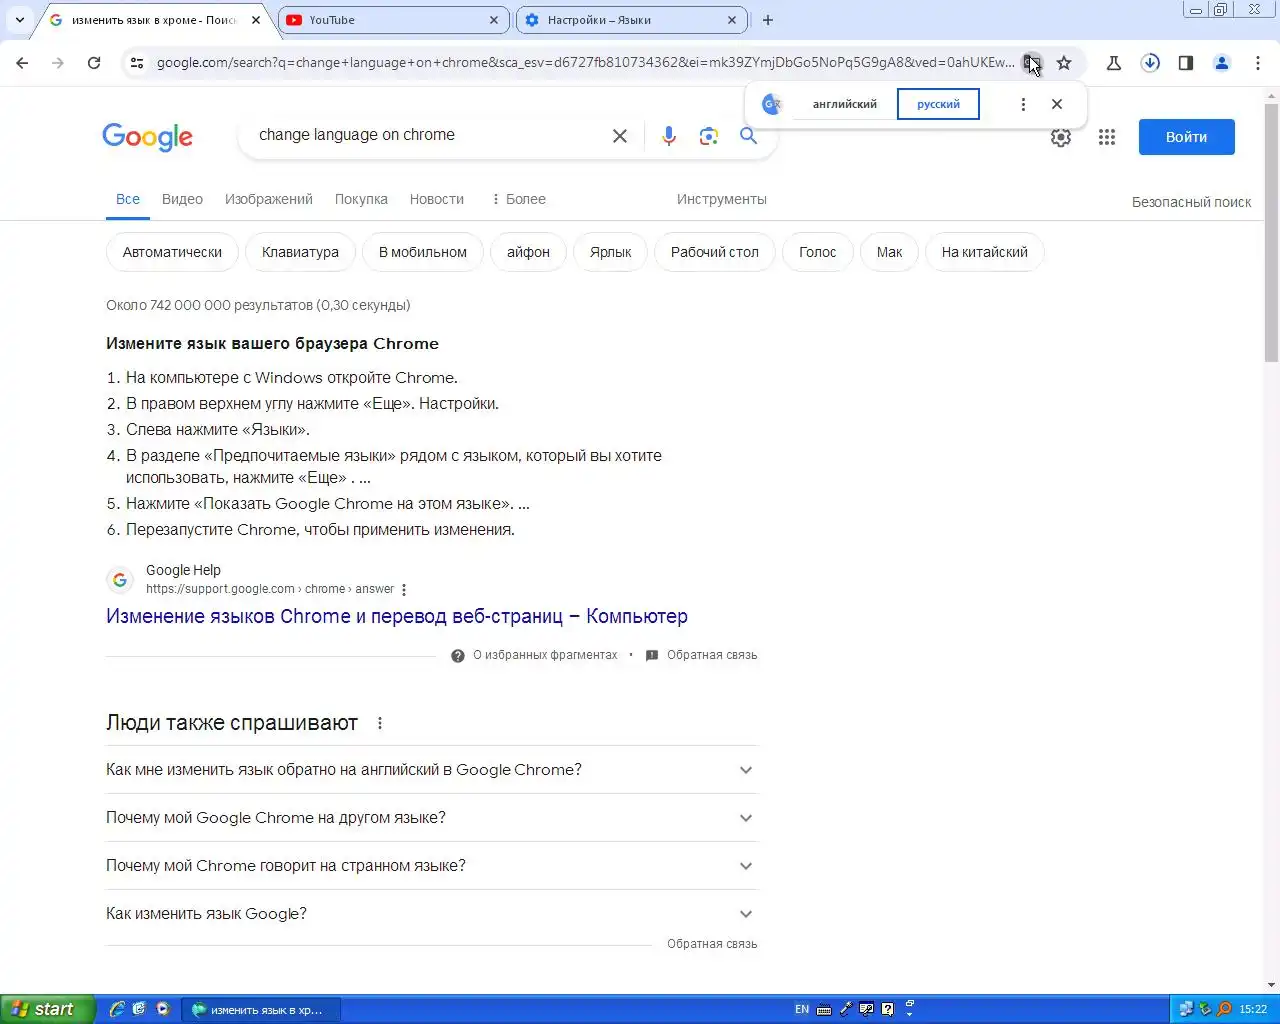This screenshot has width=1280, height=1024.
Task: Expand Почему мой Chrome говорит на странном языке
Action: pyautogui.click(x=432, y=866)
